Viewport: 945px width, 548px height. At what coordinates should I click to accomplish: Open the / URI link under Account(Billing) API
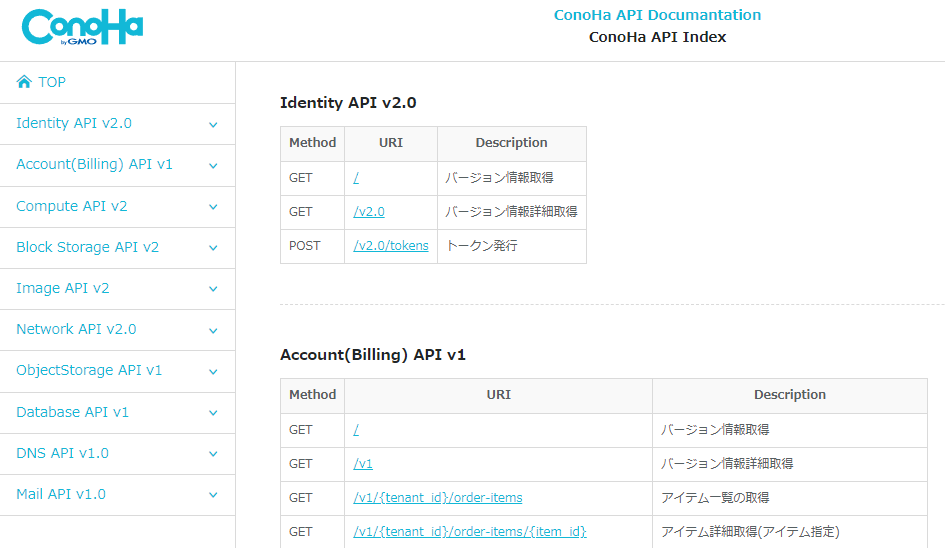356,430
